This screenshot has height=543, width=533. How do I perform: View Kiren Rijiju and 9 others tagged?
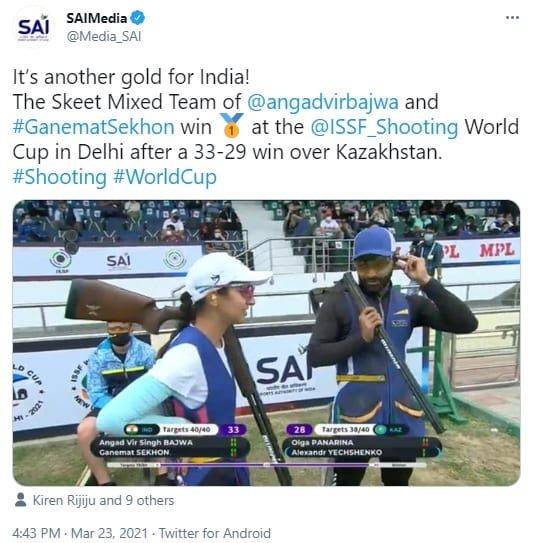pos(103,500)
